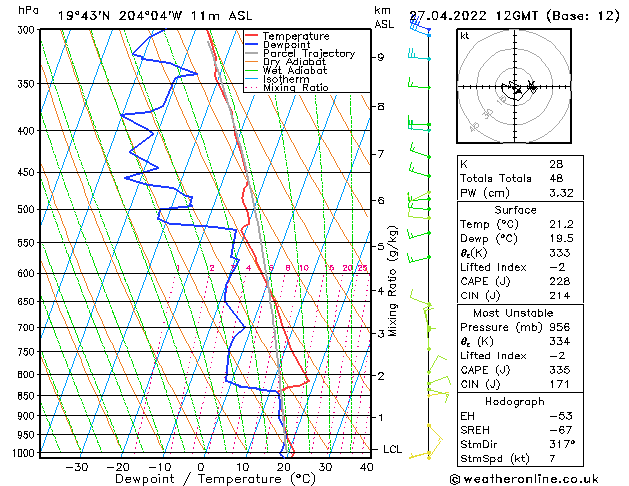Click the surface CIN value 214
629x486 pixels.
click(560, 296)
